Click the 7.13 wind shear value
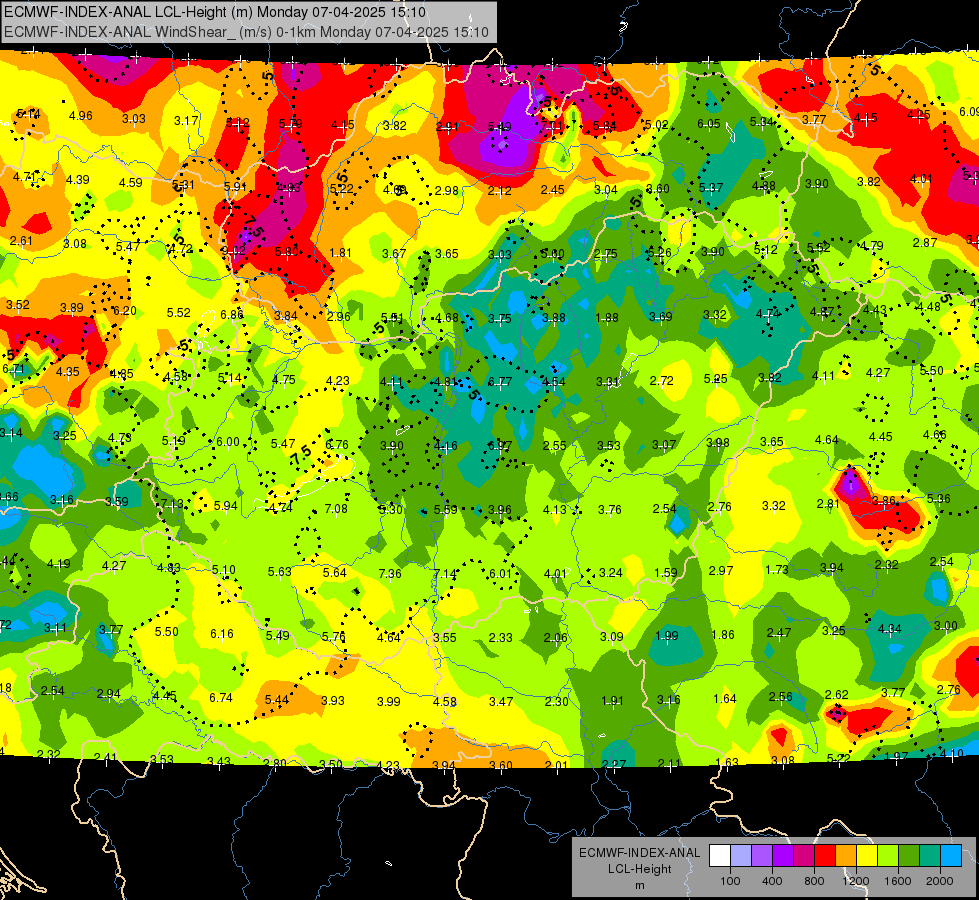Screen dimensions: 979x900 tap(172, 504)
